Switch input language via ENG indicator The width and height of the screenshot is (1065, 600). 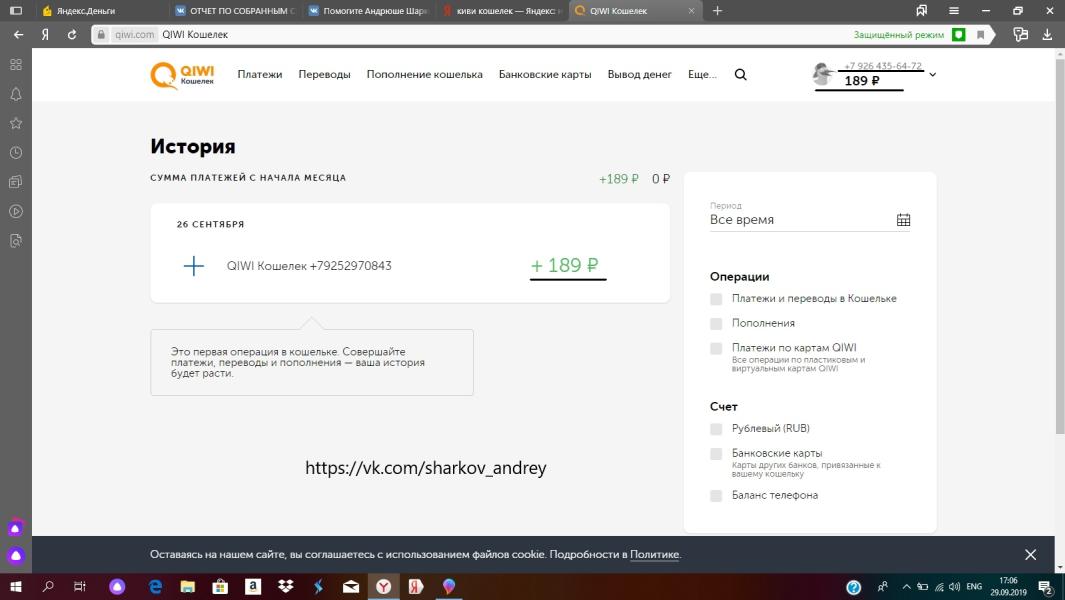coord(974,586)
